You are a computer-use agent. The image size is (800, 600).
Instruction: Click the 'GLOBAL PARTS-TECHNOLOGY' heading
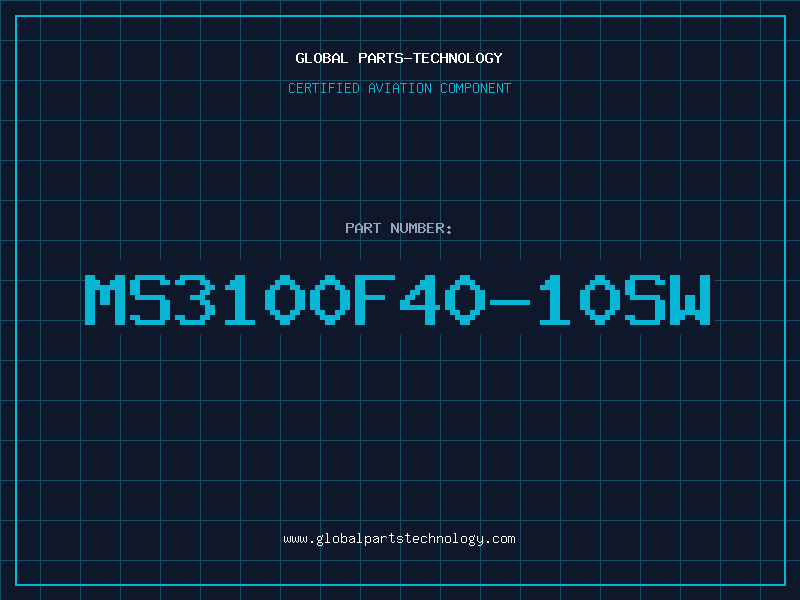[399, 58]
